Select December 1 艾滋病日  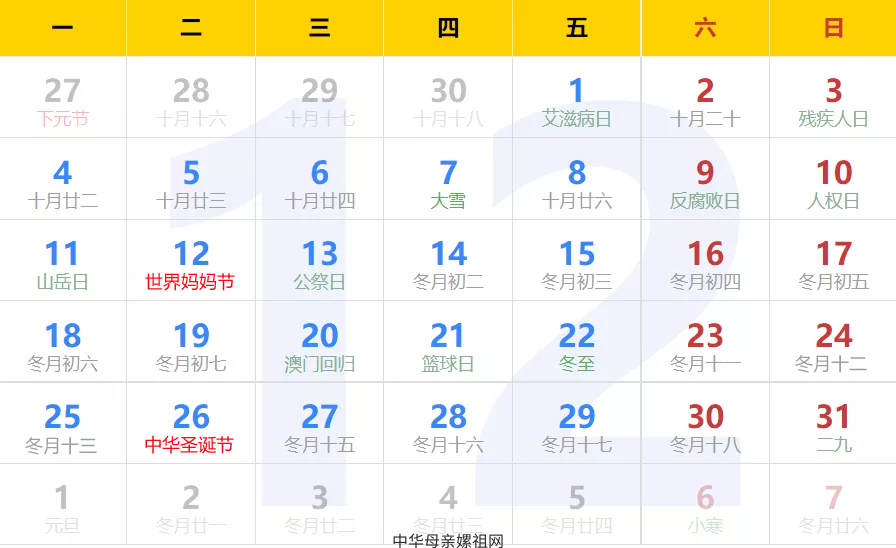577,98
